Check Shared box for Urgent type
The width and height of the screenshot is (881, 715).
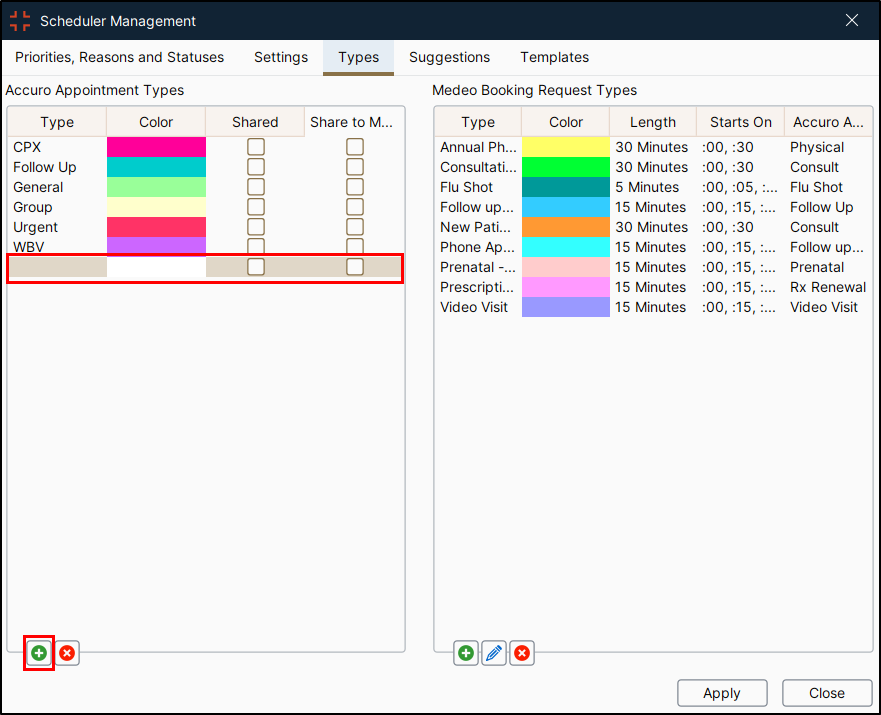(256, 227)
